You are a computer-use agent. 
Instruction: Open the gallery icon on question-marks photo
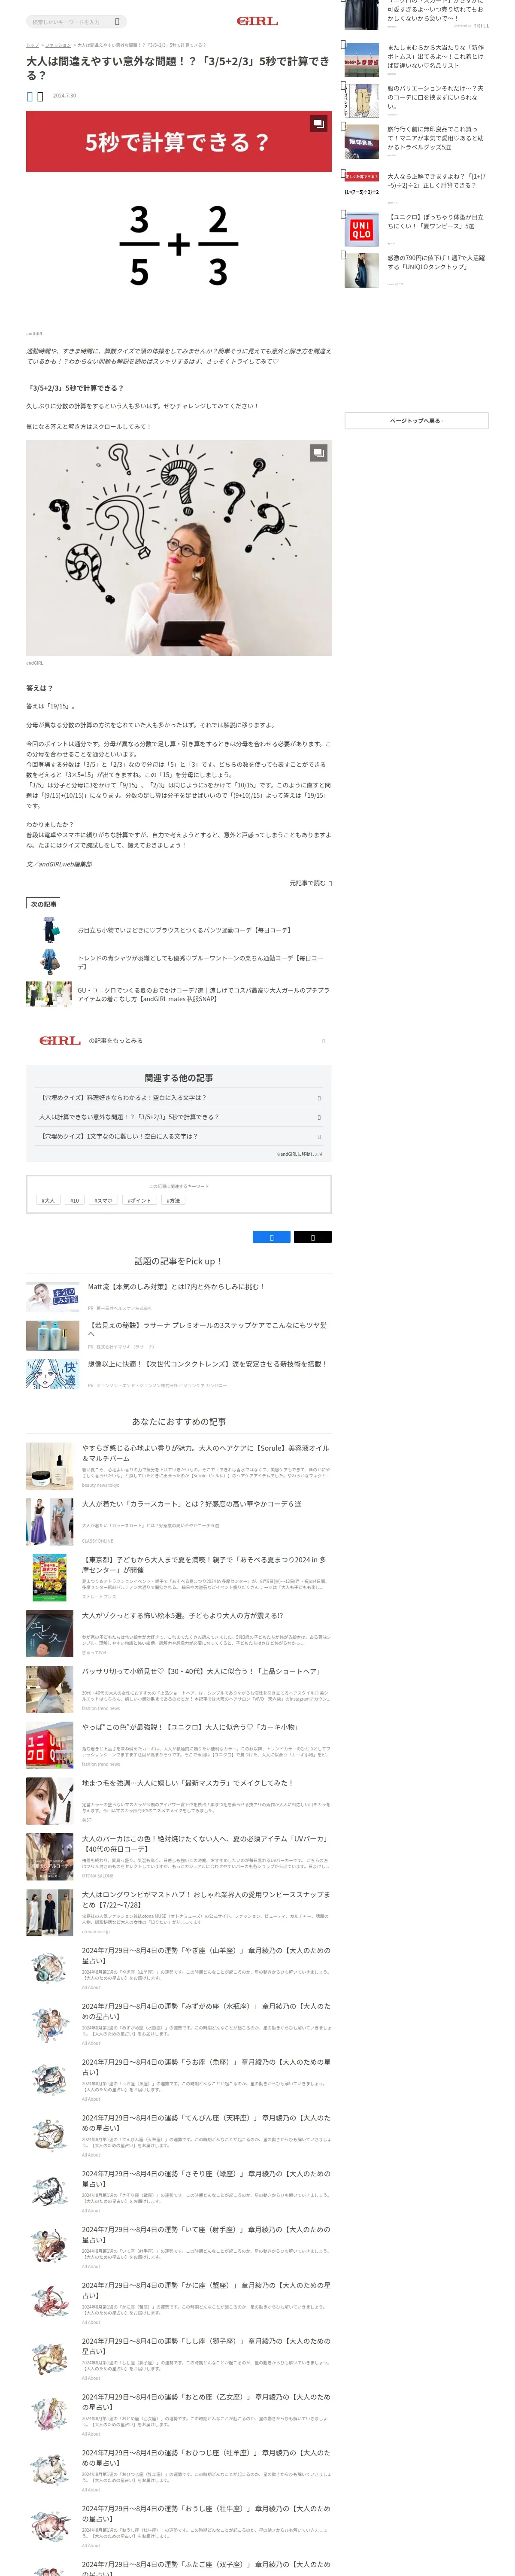pos(318,453)
